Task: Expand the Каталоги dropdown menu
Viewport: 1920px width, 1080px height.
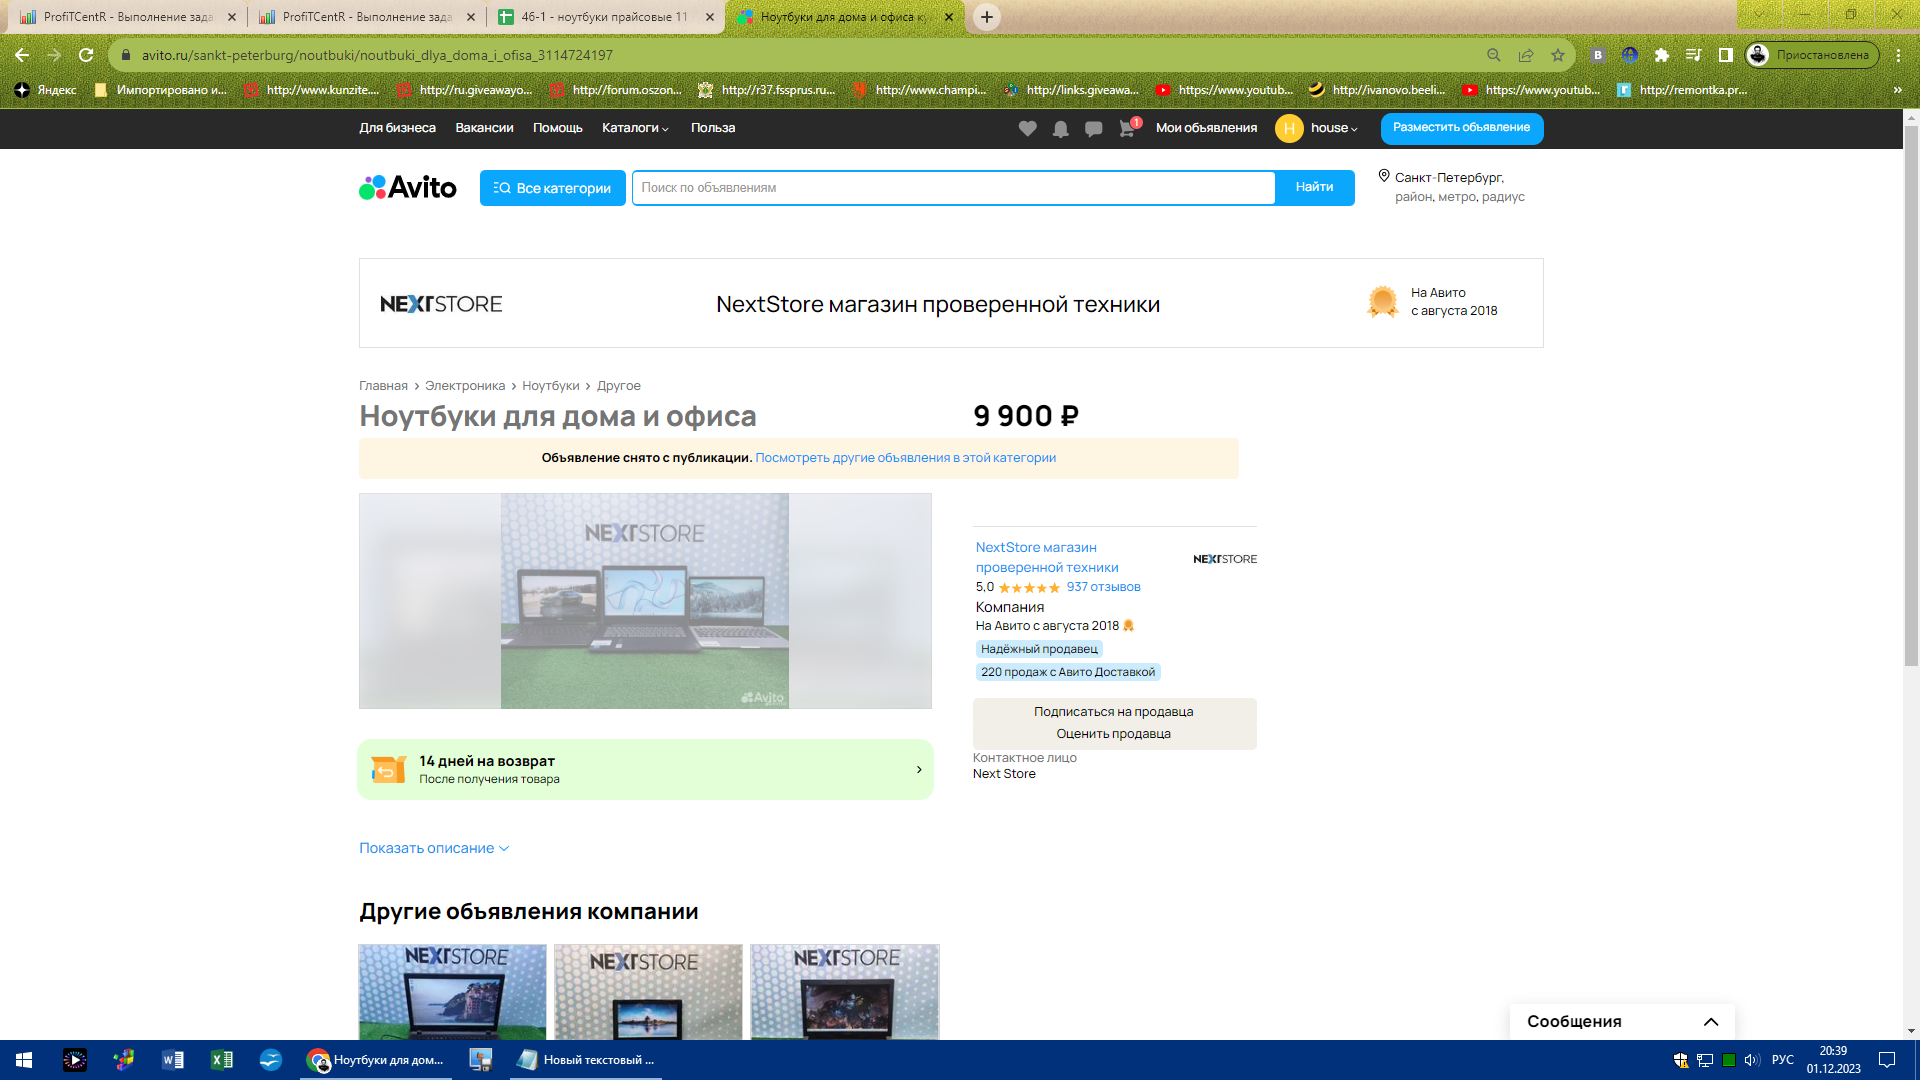Action: coord(635,128)
